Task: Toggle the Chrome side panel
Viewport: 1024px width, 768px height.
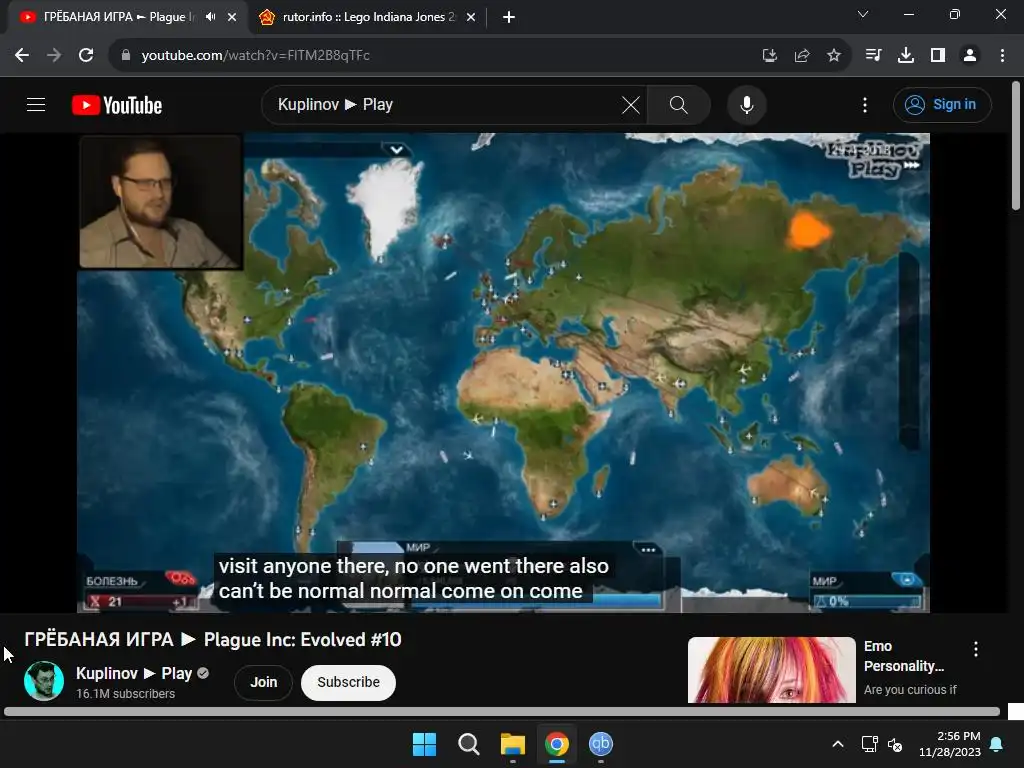Action: point(938,55)
